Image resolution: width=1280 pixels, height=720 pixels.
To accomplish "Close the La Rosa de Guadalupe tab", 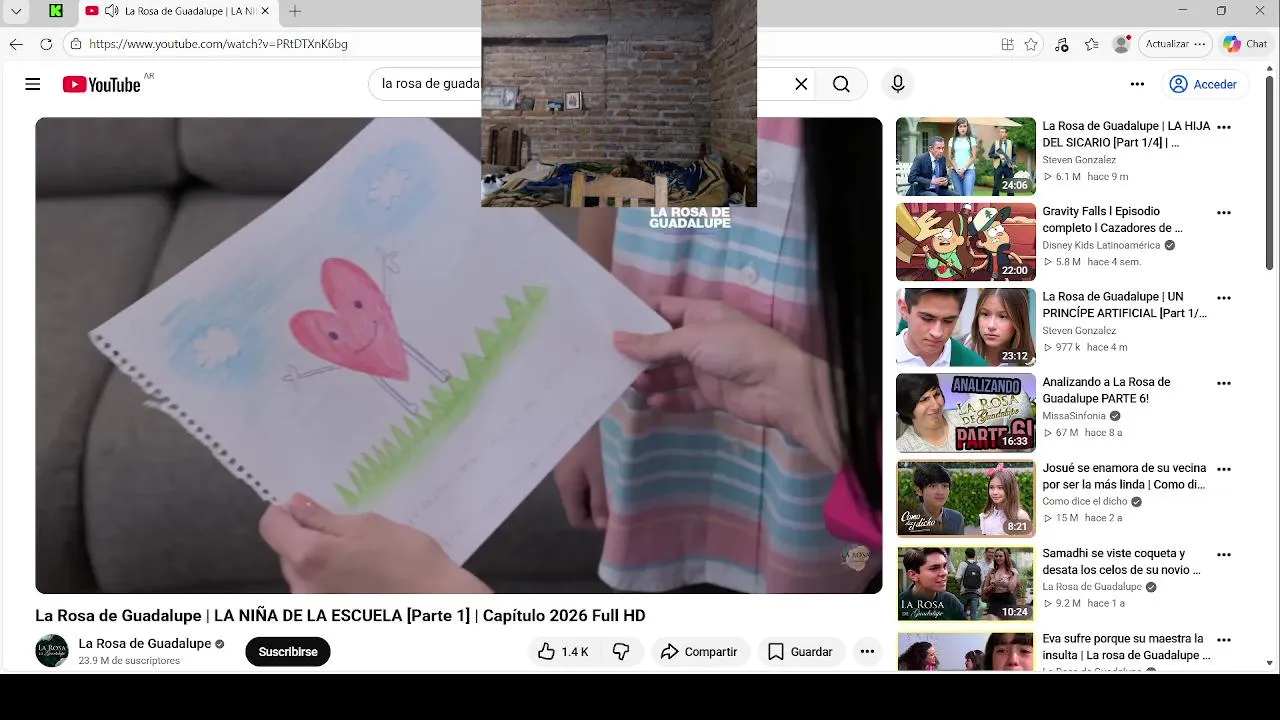I will point(265,11).
